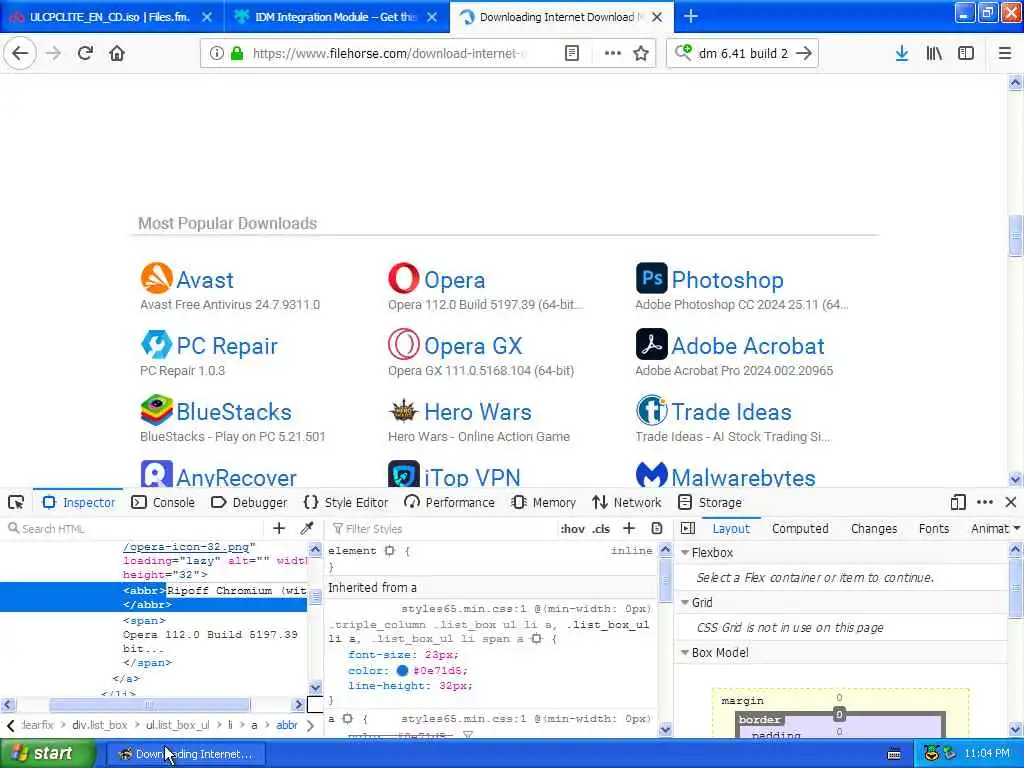
Task: Open the Opera GX download link
Action: click(x=473, y=346)
